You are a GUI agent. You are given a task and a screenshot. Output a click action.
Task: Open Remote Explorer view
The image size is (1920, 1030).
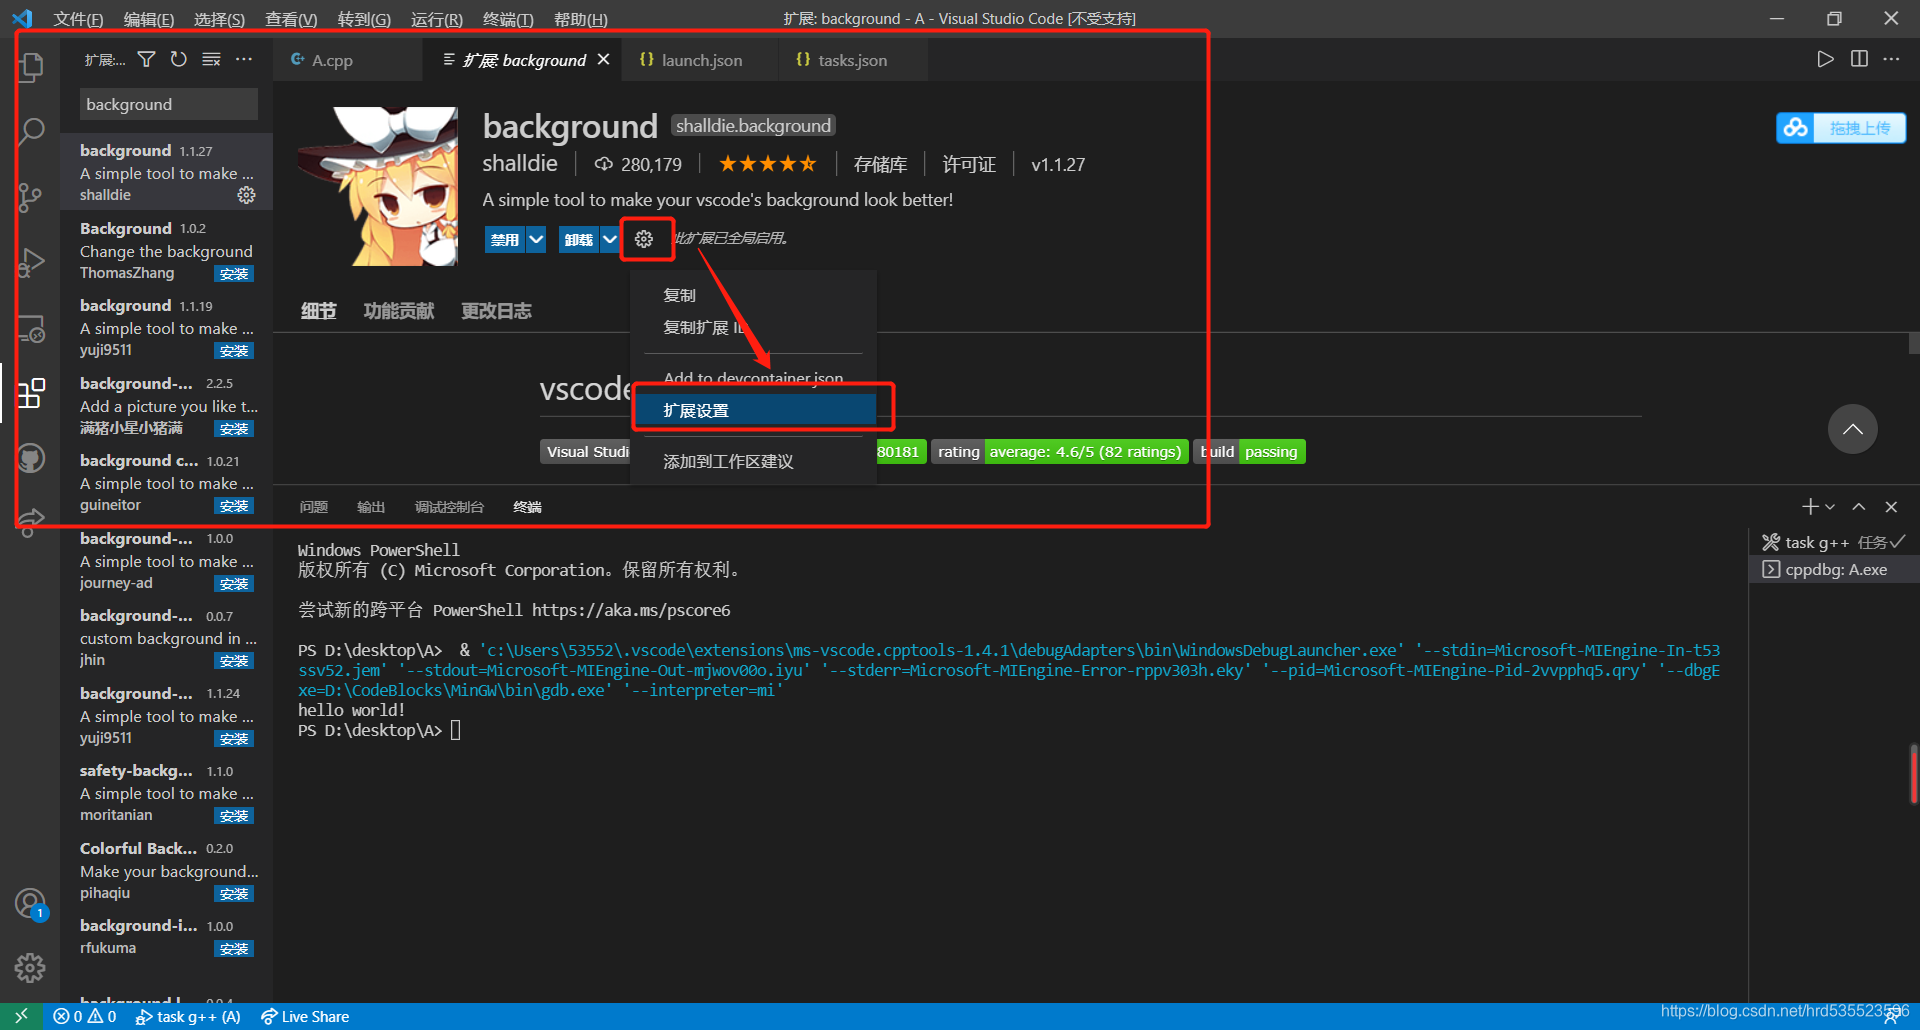click(x=32, y=329)
